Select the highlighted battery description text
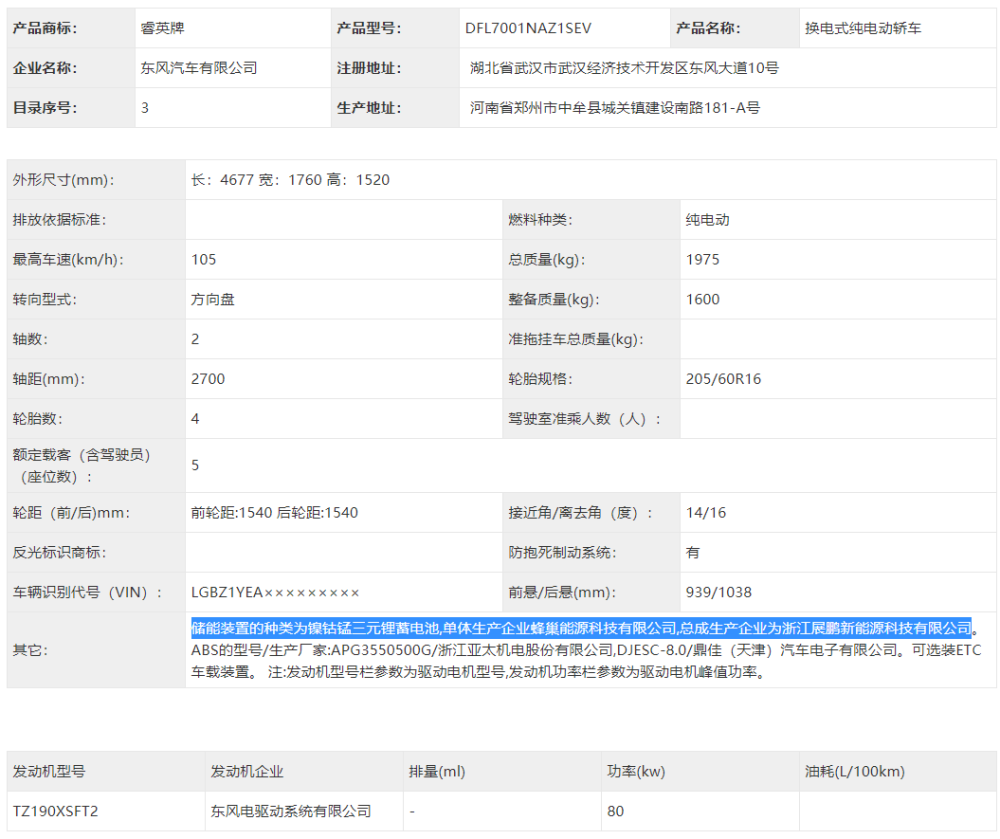Viewport: 1000px width, 839px height. click(581, 629)
